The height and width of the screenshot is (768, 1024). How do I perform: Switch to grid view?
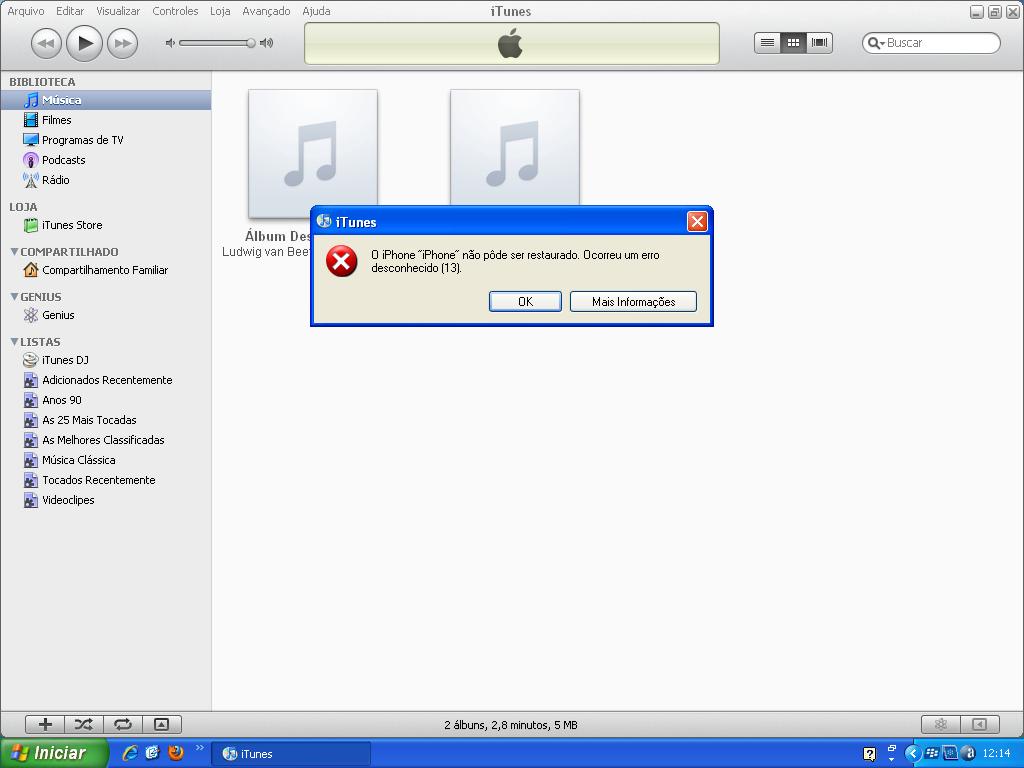point(793,43)
